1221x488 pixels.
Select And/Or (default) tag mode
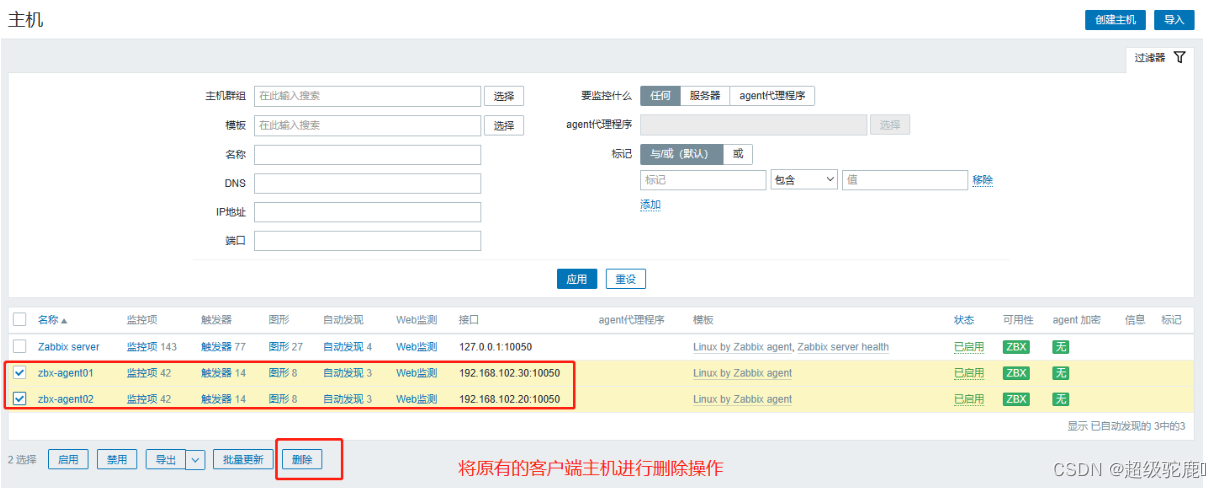tap(681, 154)
